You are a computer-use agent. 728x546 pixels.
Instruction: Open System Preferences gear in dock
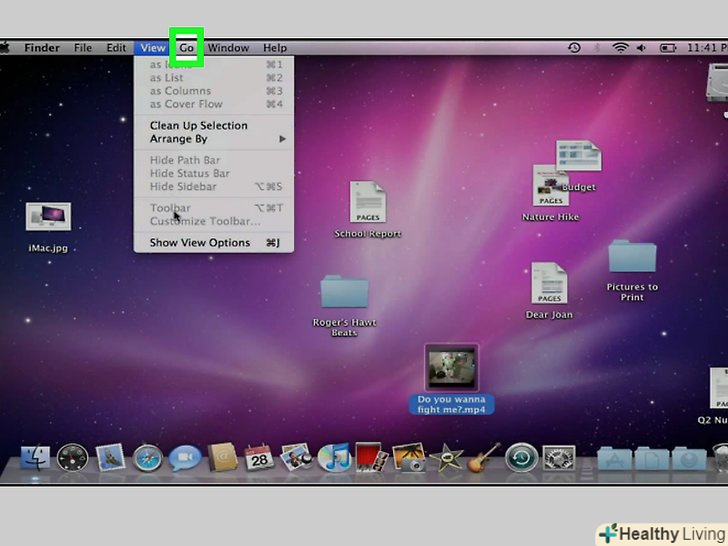557,459
